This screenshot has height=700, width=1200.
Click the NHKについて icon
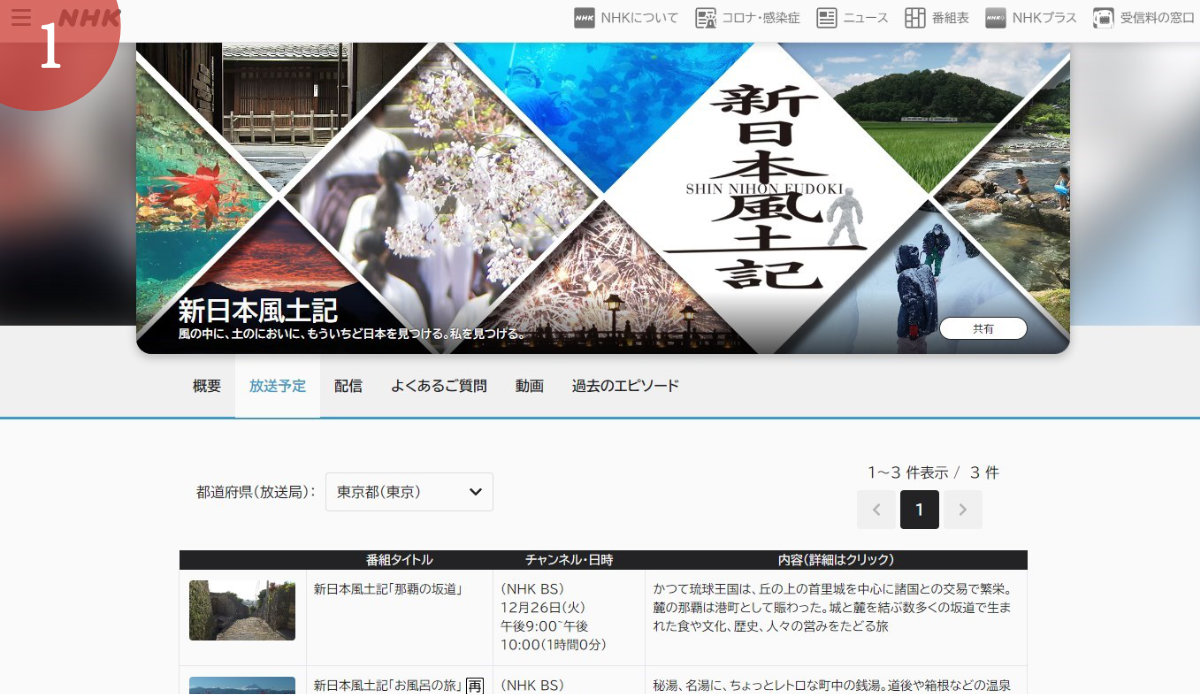point(584,18)
